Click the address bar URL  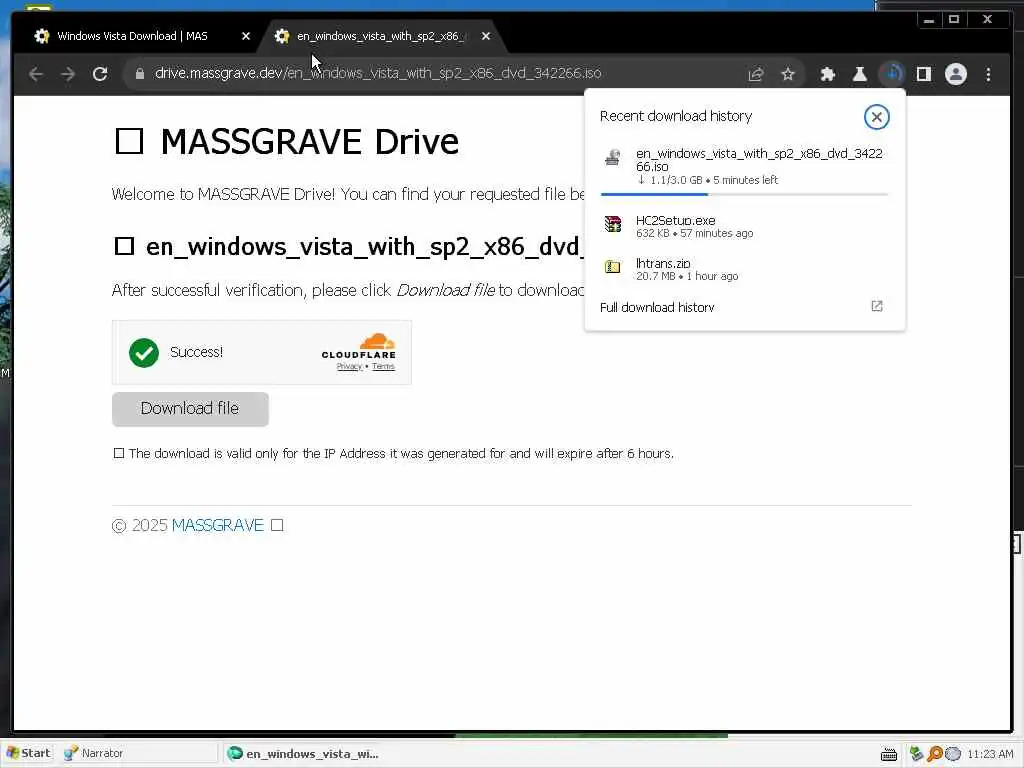click(x=378, y=73)
